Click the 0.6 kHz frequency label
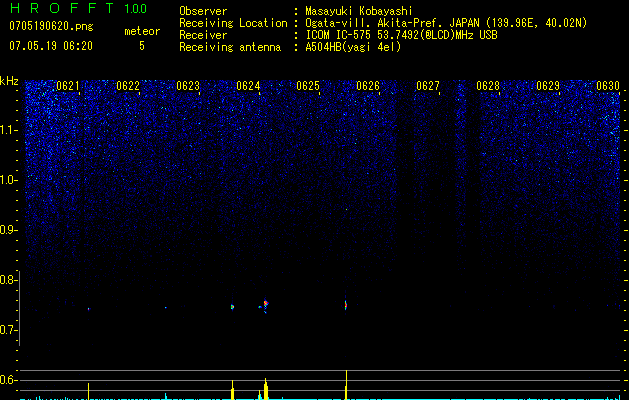The width and height of the screenshot is (629, 400). point(8,380)
